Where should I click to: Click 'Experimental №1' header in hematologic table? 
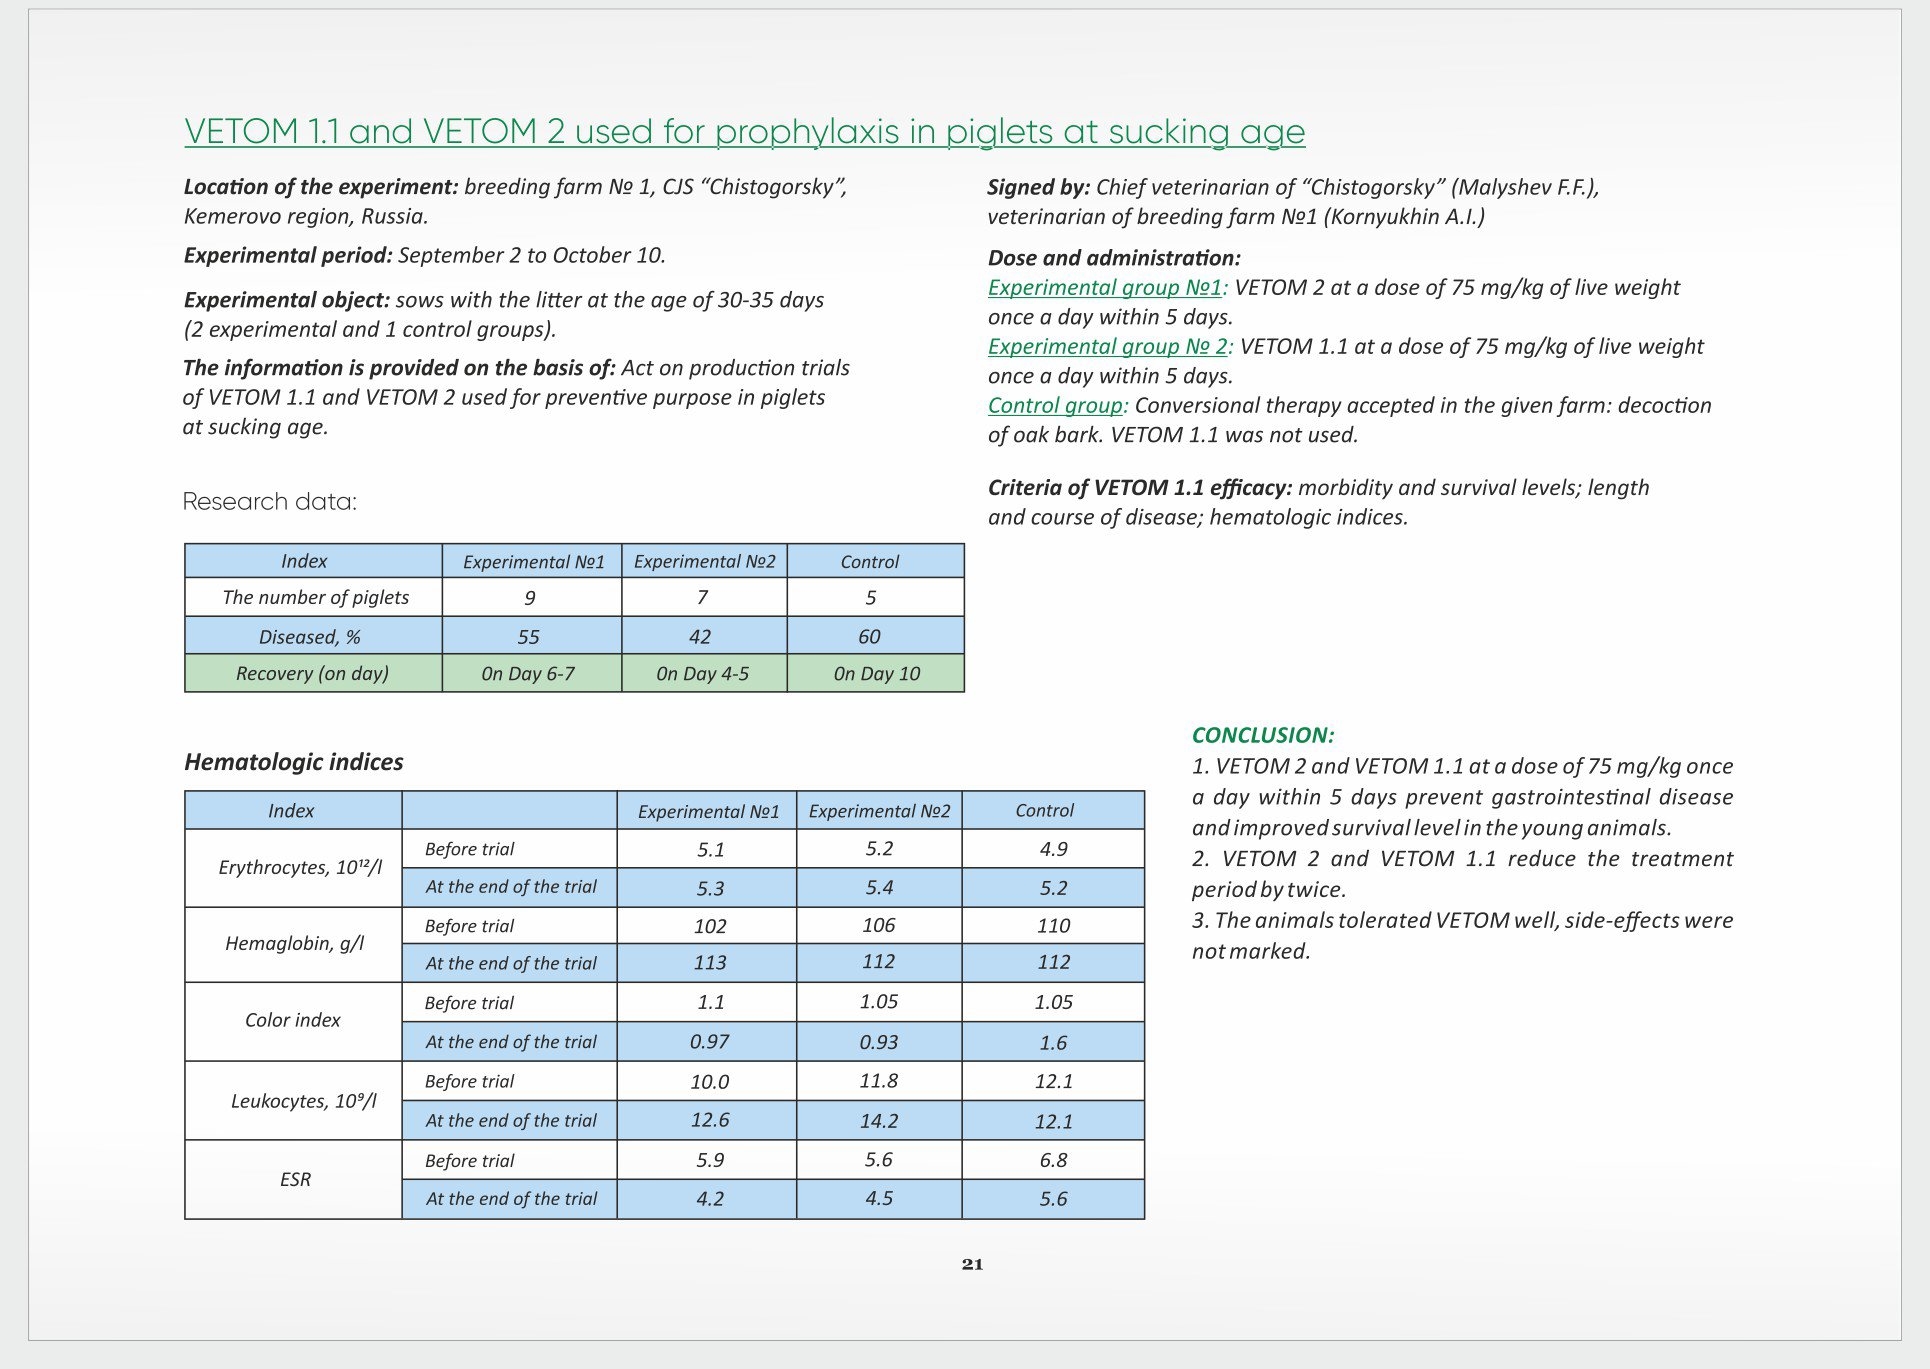[708, 811]
